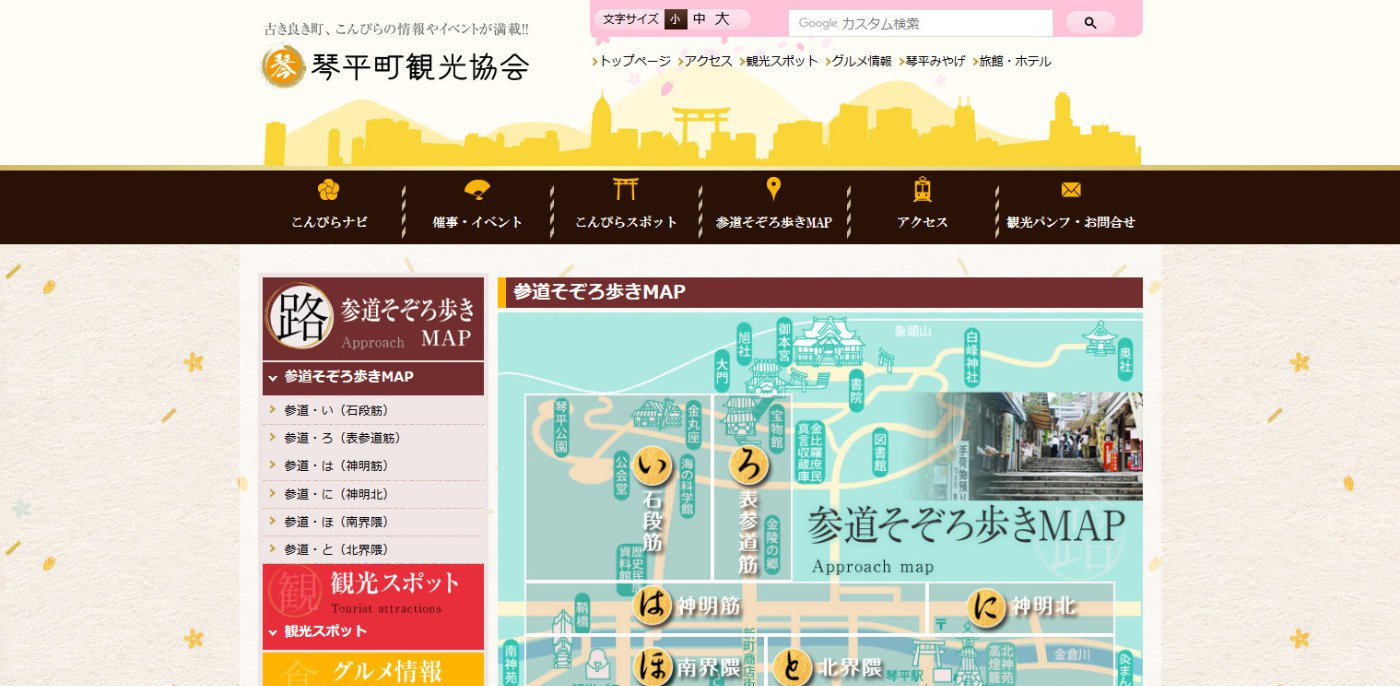Go to 旅館・ホテル in top menu

(x=1014, y=61)
